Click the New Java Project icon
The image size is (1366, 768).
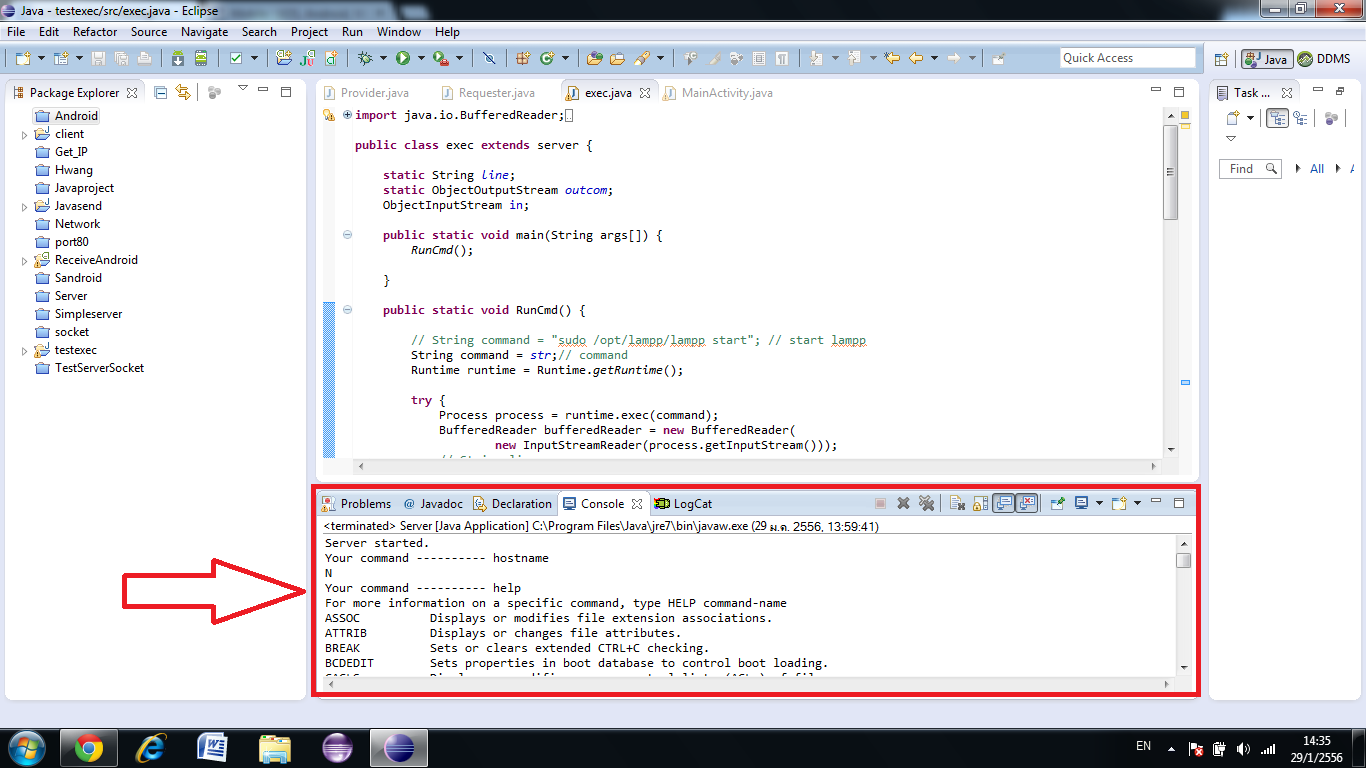click(x=284, y=58)
